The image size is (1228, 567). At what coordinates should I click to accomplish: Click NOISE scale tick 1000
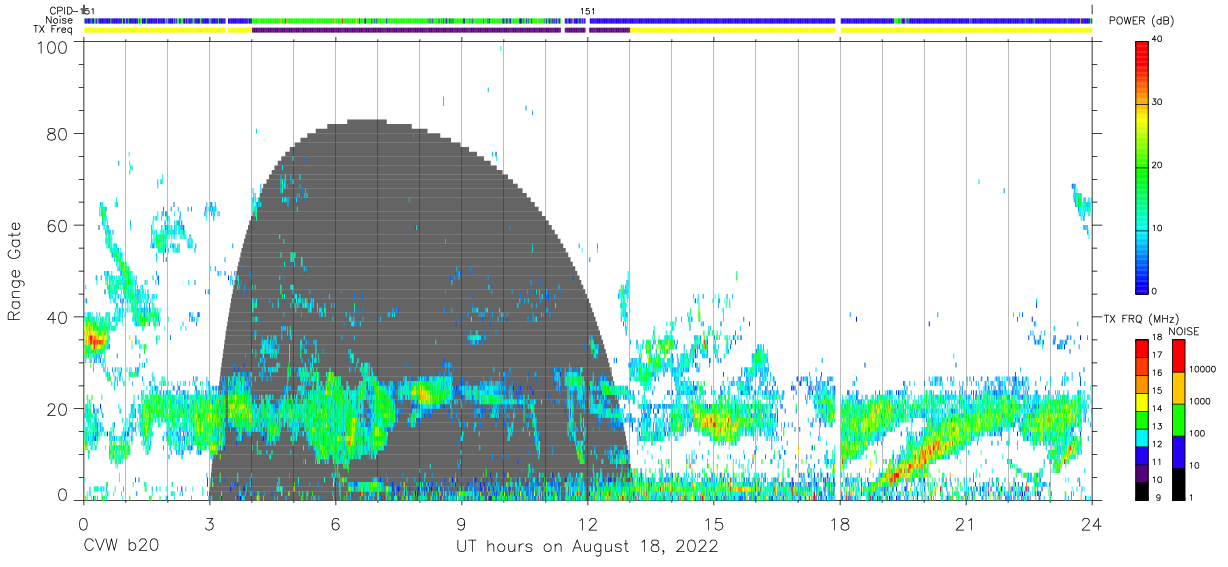tap(1199, 401)
